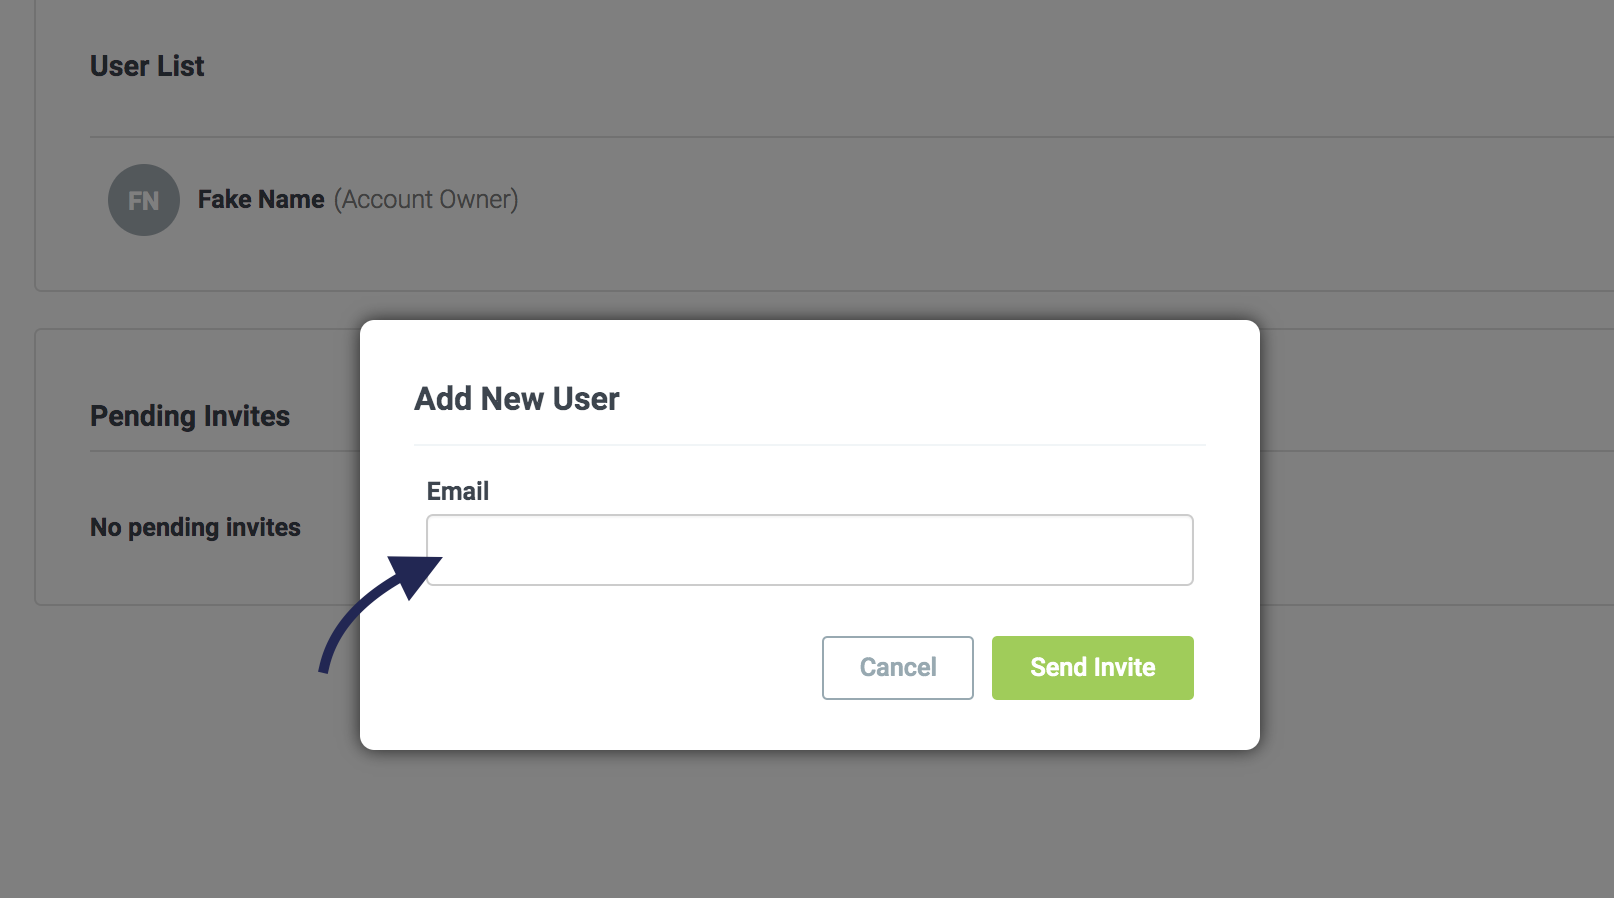This screenshot has height=898, width=1614.
Task: Click the divider line below User List heading
Action: tap(852, 137)
